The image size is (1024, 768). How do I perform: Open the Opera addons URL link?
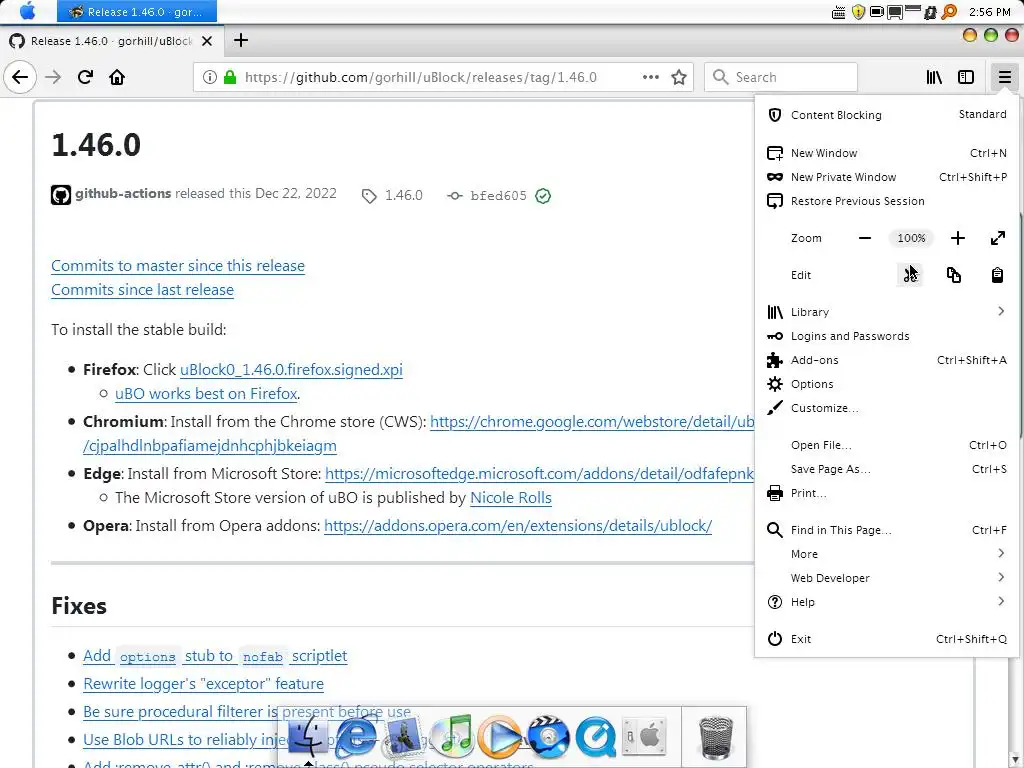[x=518, y=526]
